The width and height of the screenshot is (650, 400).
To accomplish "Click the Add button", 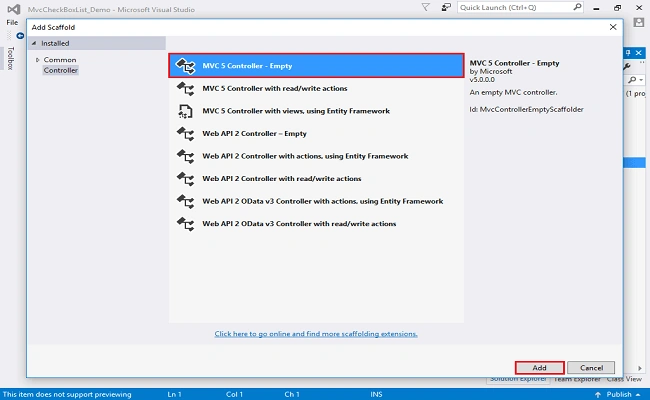I will [x=539, y=368].
